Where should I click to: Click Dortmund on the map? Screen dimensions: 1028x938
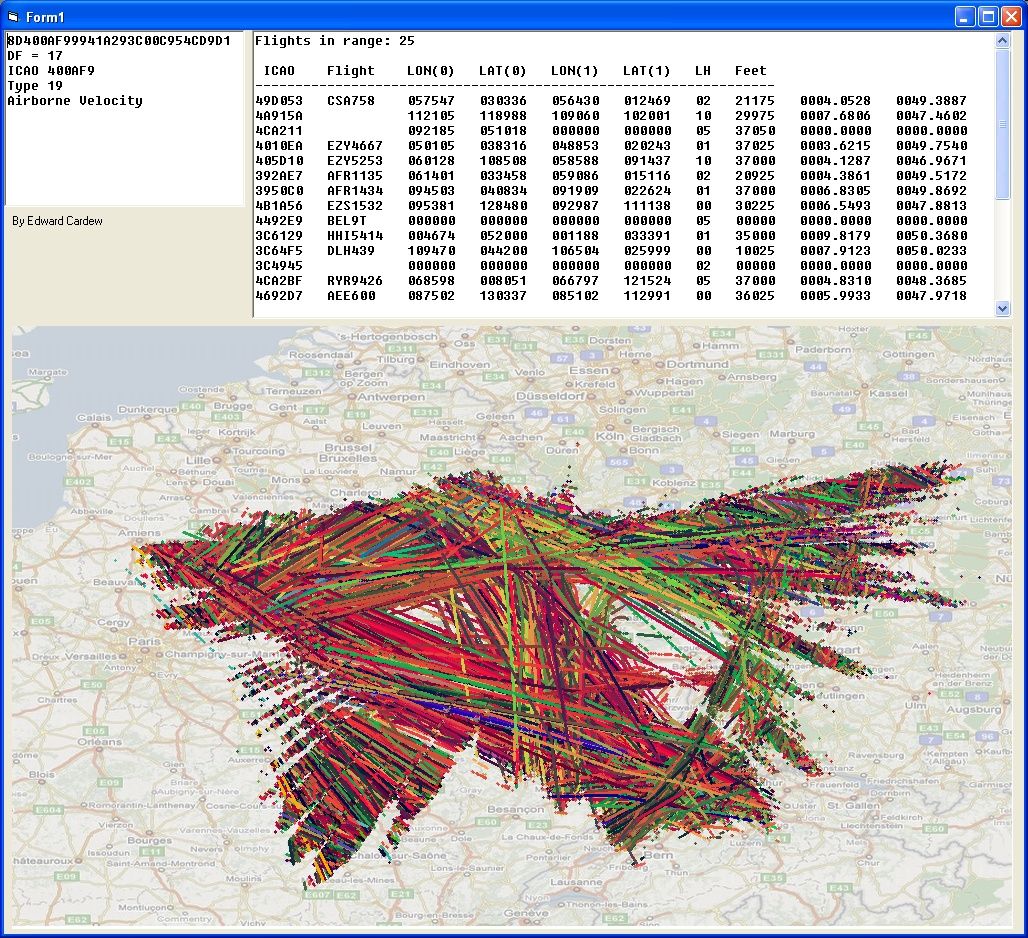[x=698, y=364]
